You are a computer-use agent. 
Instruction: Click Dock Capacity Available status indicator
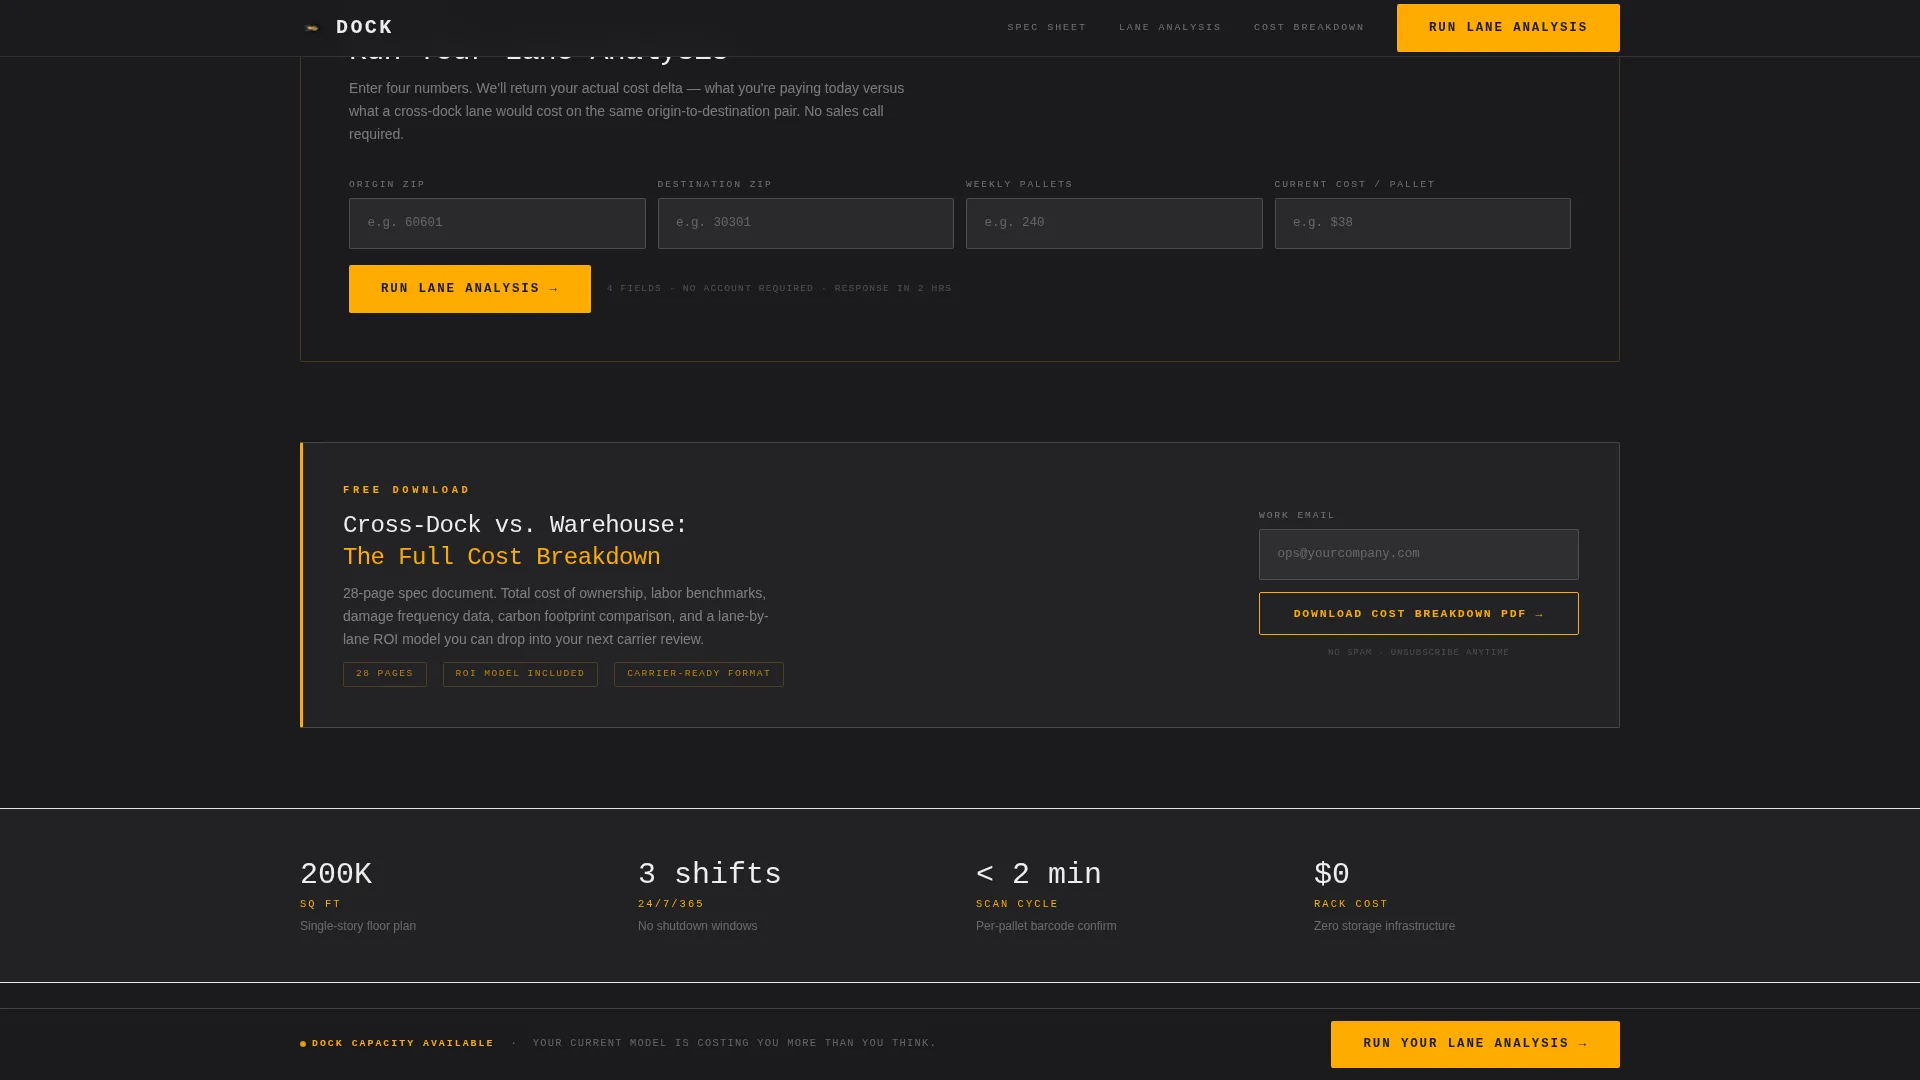397,1044
